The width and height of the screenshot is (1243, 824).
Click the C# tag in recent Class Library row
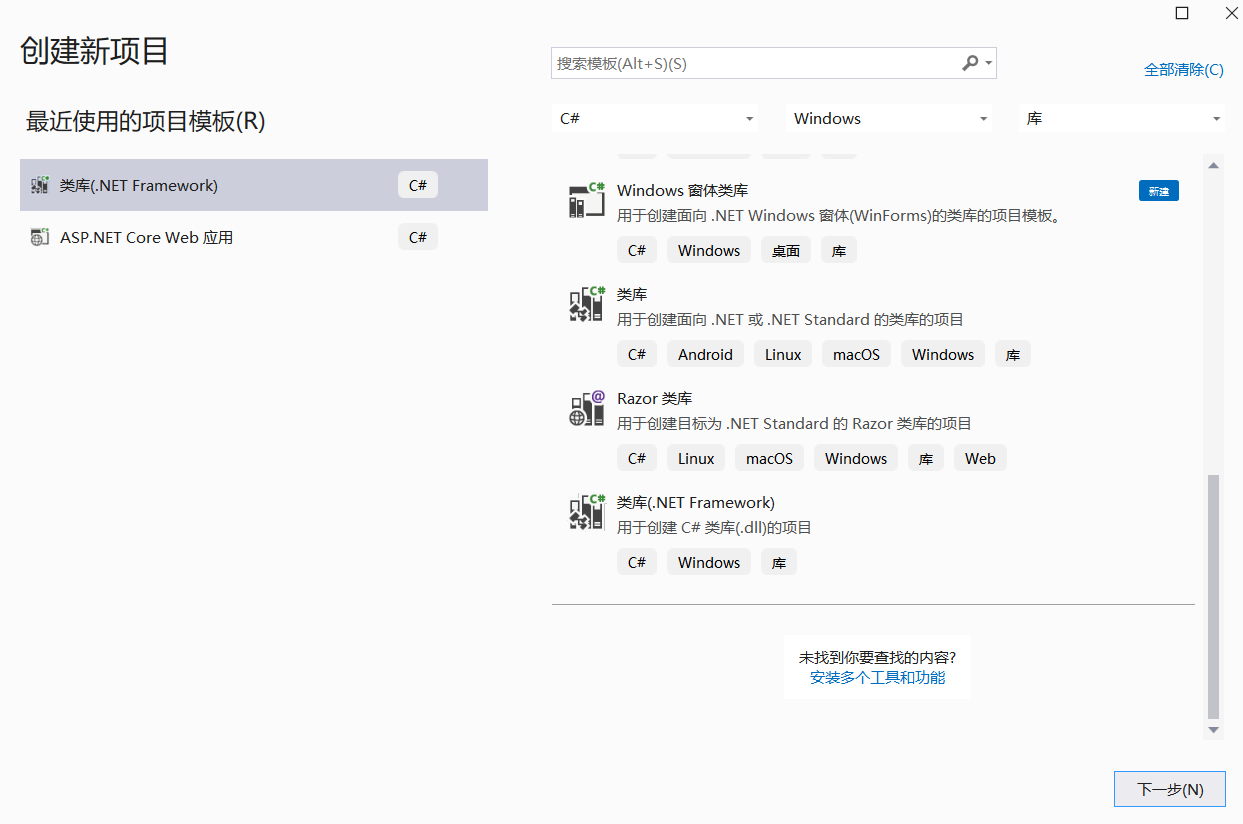tap(418, 185)
